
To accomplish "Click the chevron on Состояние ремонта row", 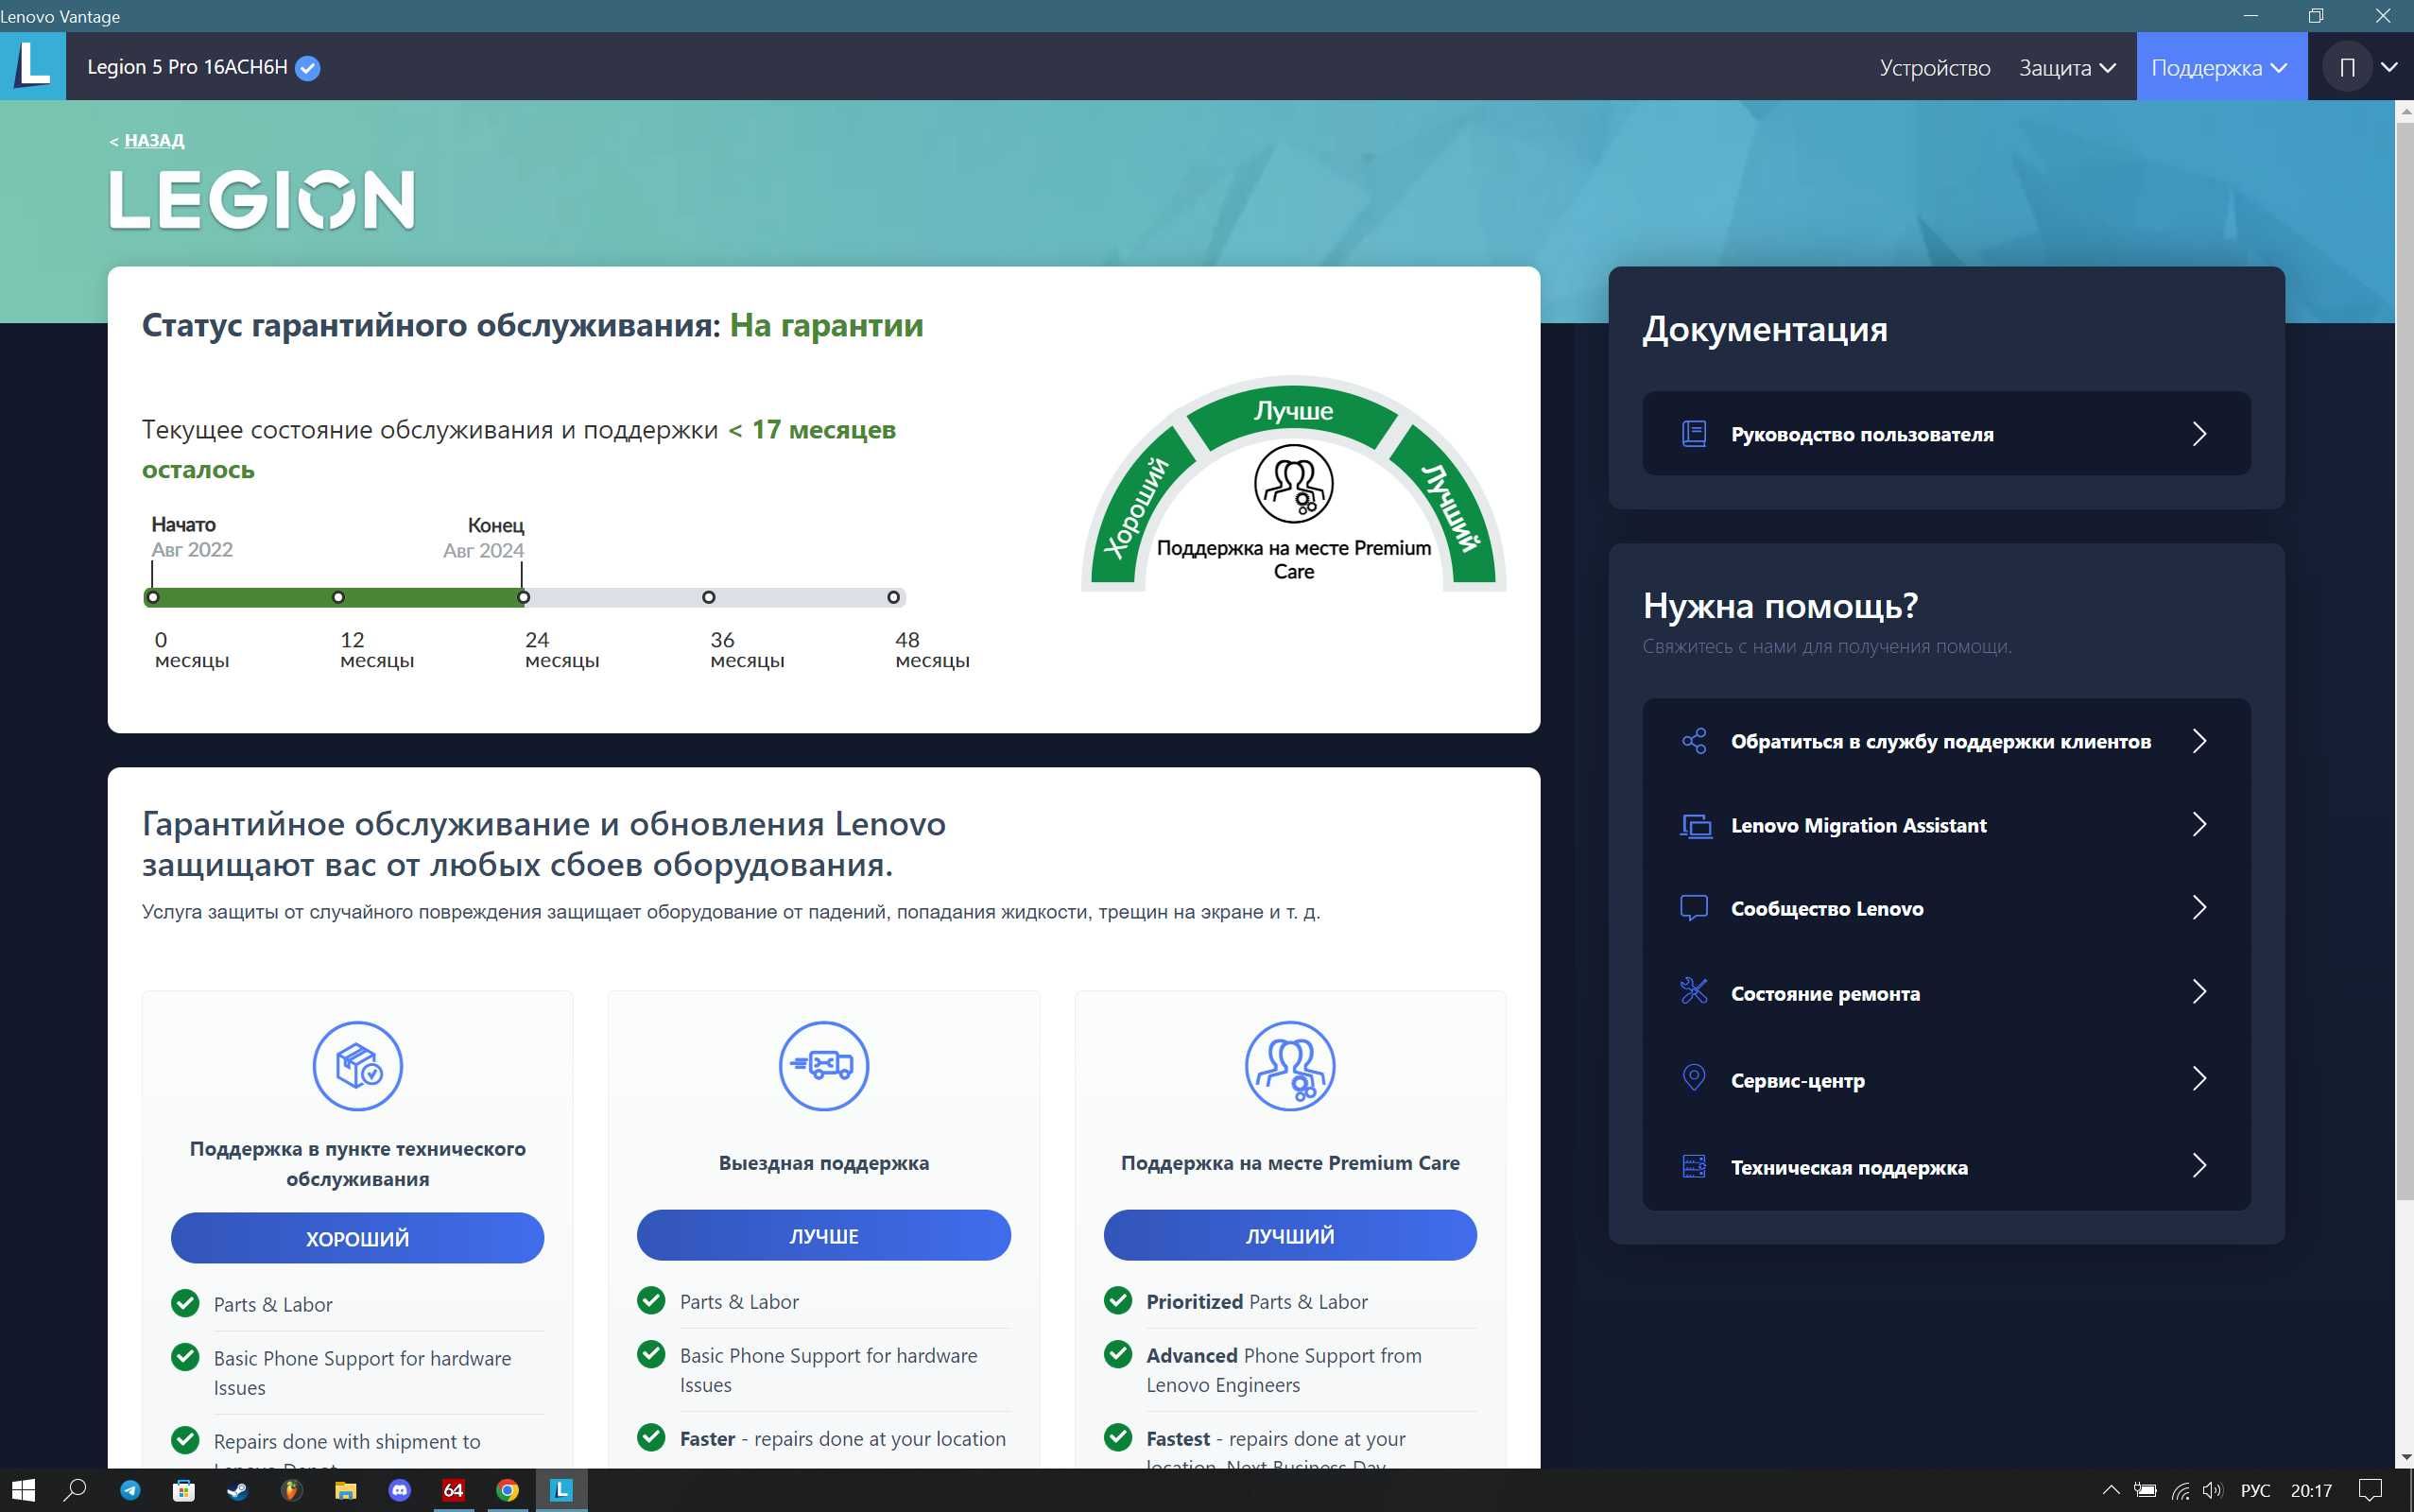I will pyautogui.click(x=2199, y=992).
